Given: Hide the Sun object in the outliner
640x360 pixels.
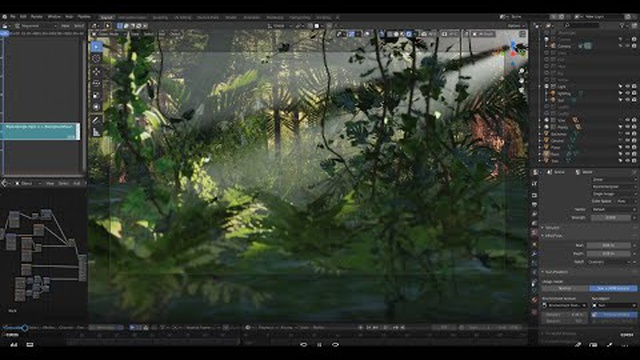Looking at the screenshot, I should pyautogui.click(x=627, y=100).
